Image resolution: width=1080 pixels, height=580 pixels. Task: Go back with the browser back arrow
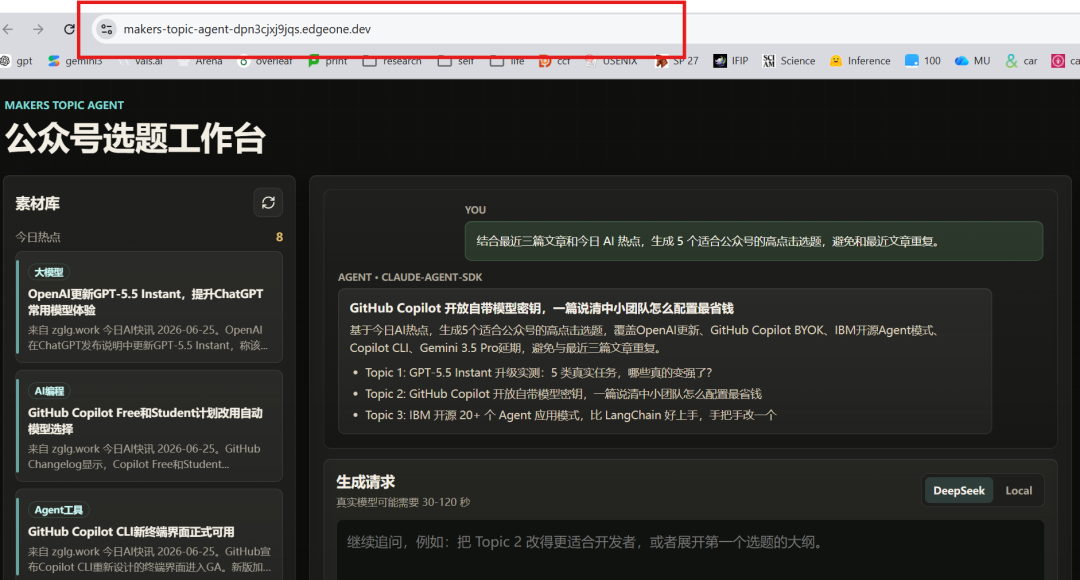8,29
